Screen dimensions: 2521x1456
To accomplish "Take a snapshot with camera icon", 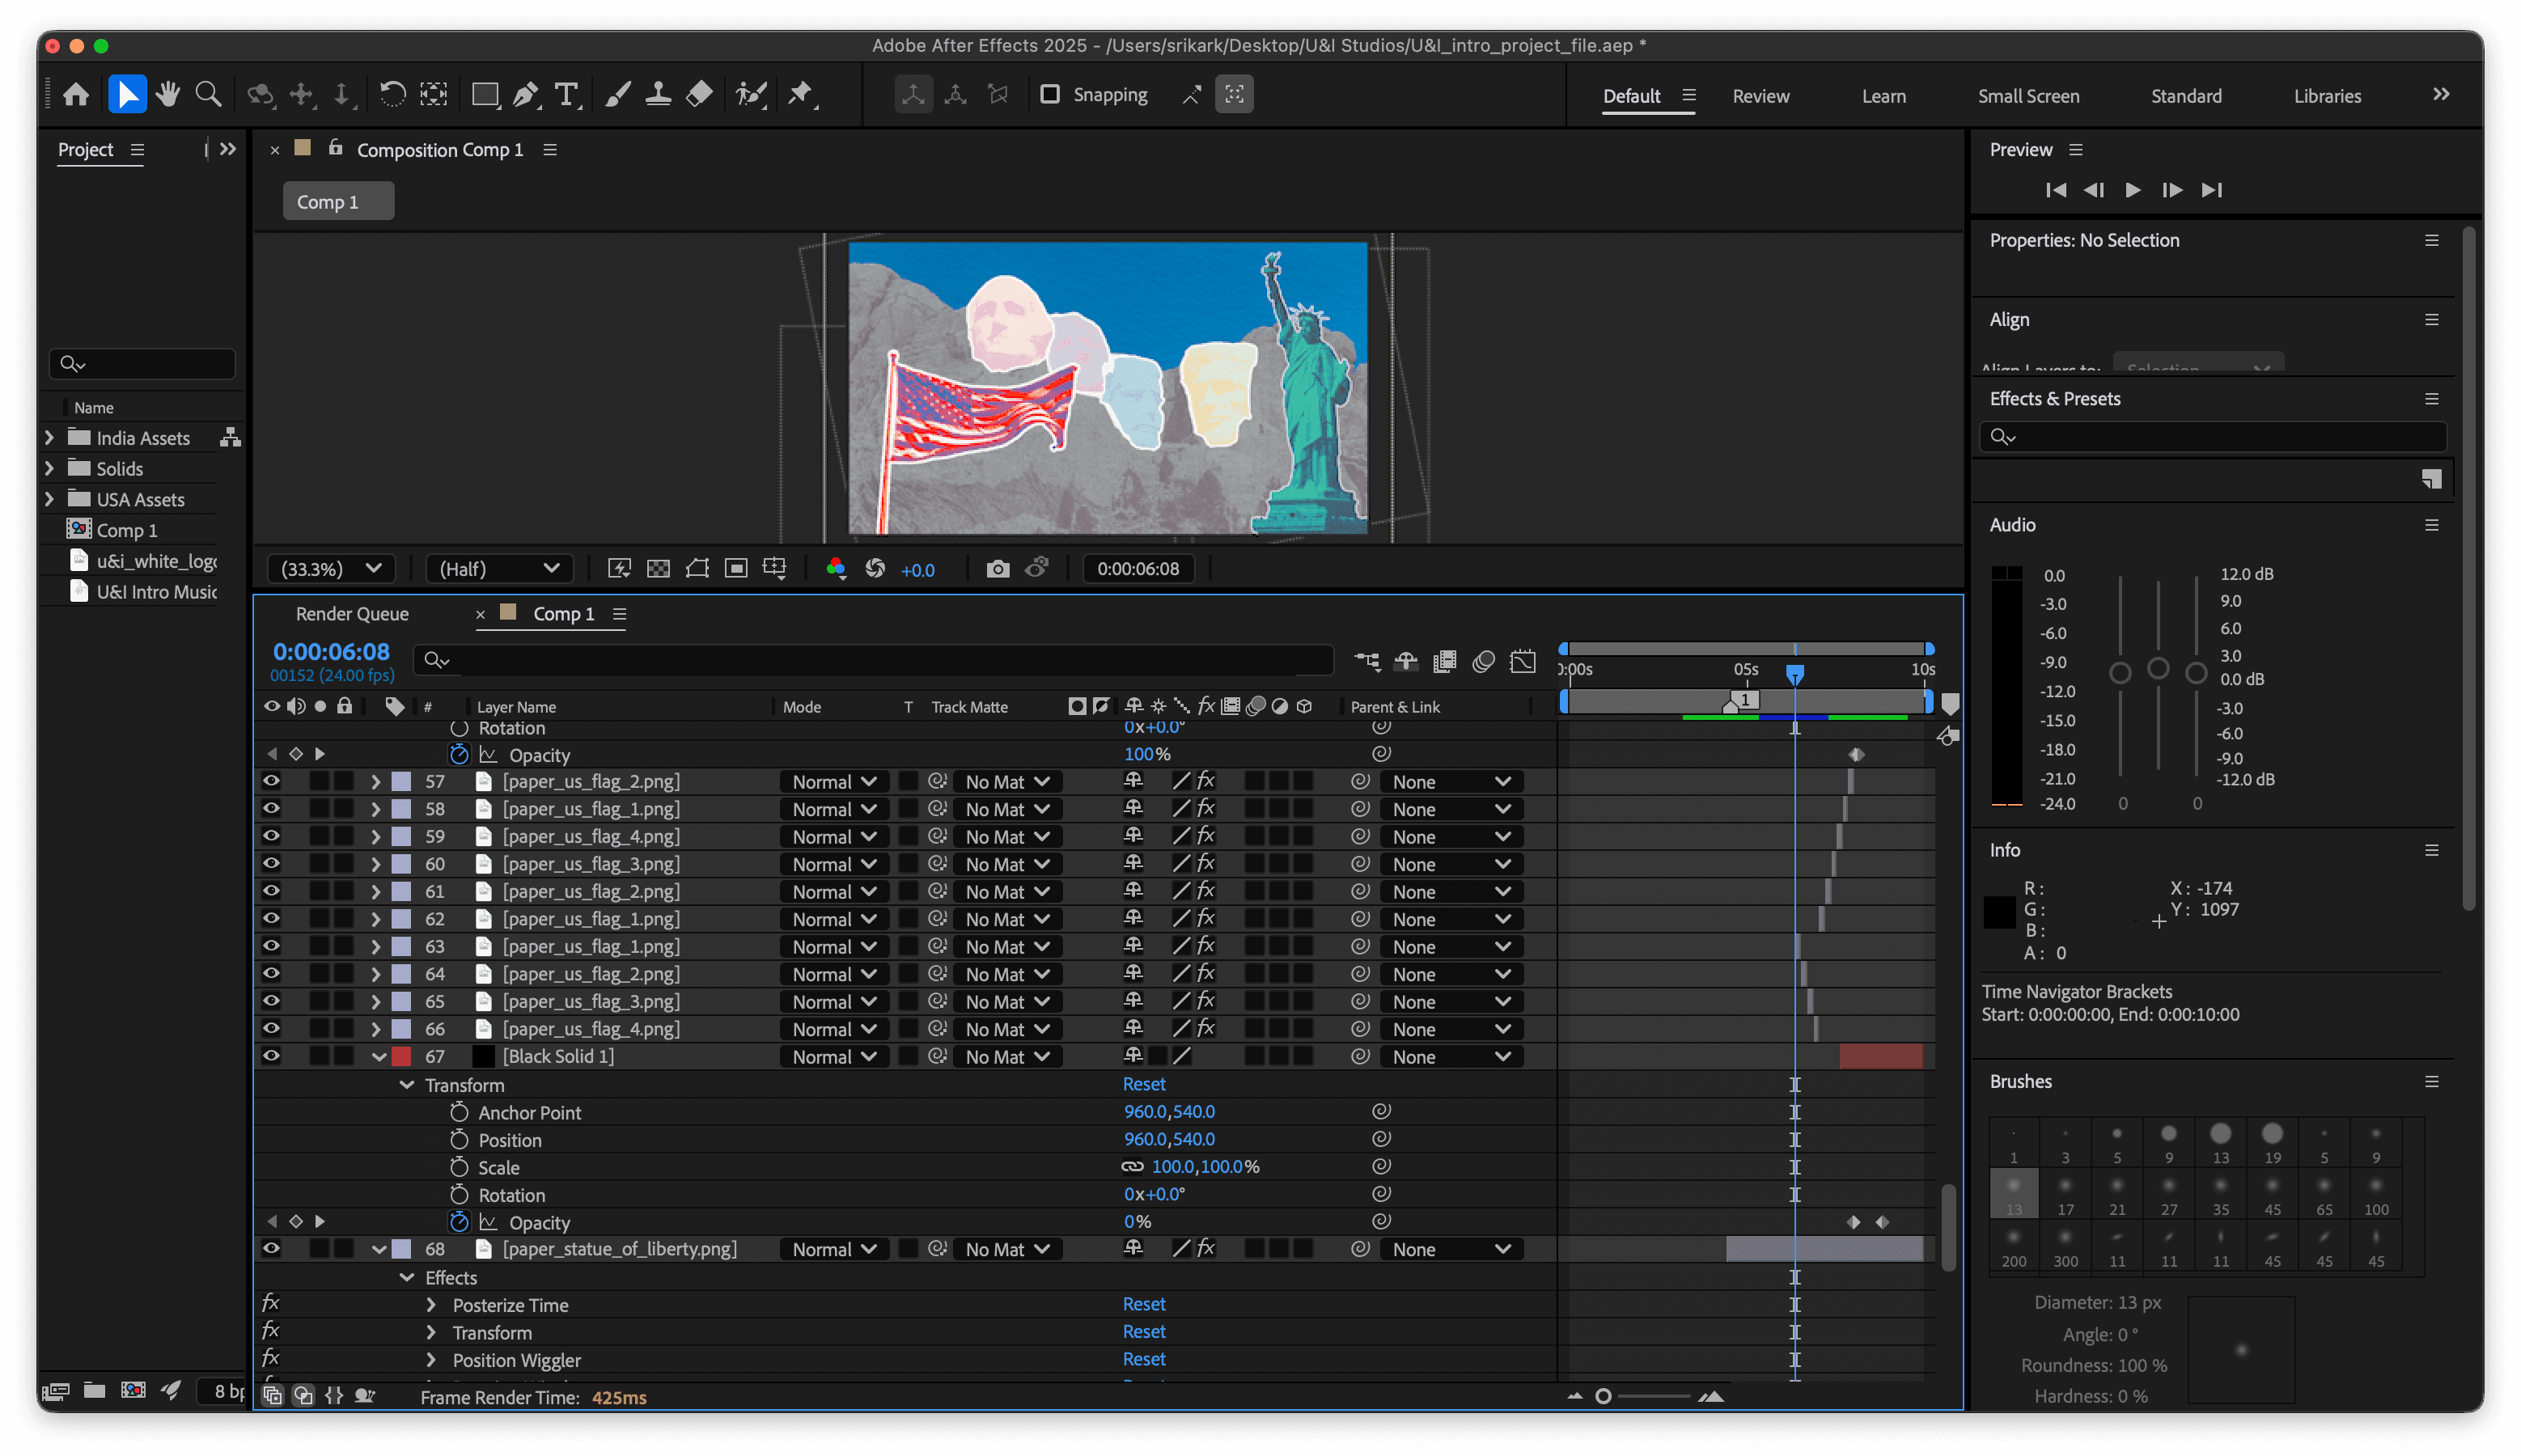I will pyautogui.click(x=997, y=569).
